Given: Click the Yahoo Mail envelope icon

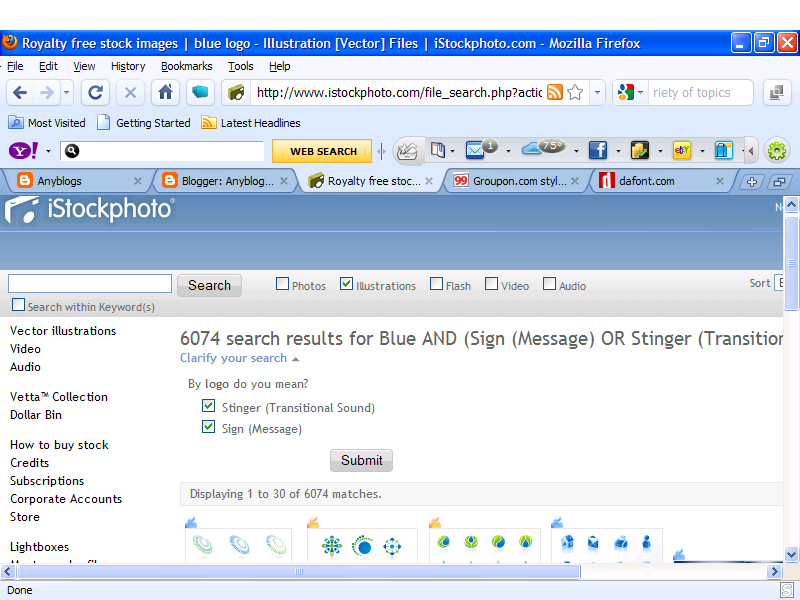Looking at the screenshot, I should tap(474, 151).
